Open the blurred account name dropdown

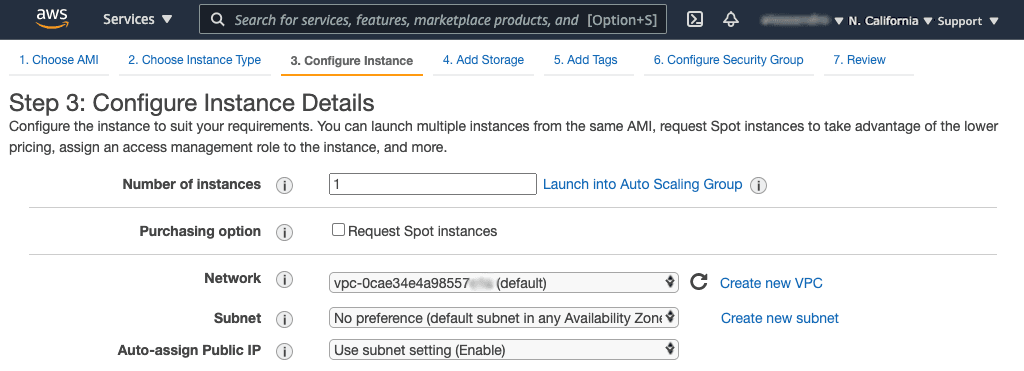point(803,21)
